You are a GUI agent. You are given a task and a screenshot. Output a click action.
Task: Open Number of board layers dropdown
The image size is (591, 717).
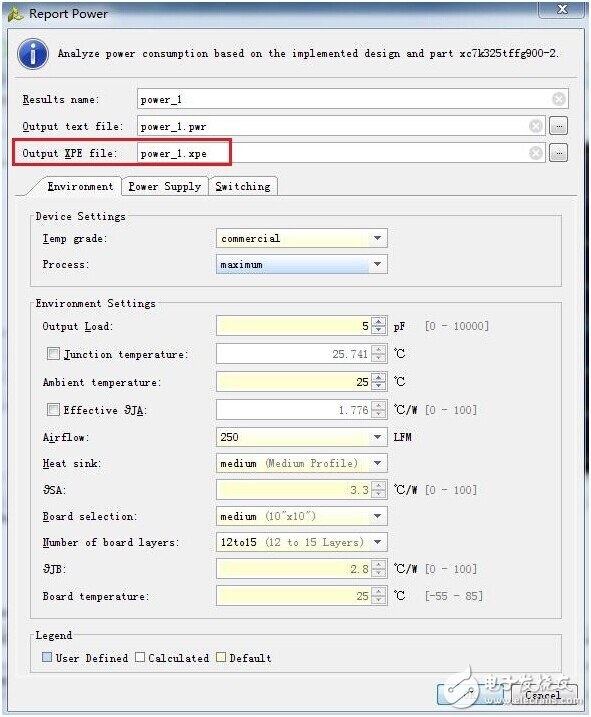tap(301, 542)
